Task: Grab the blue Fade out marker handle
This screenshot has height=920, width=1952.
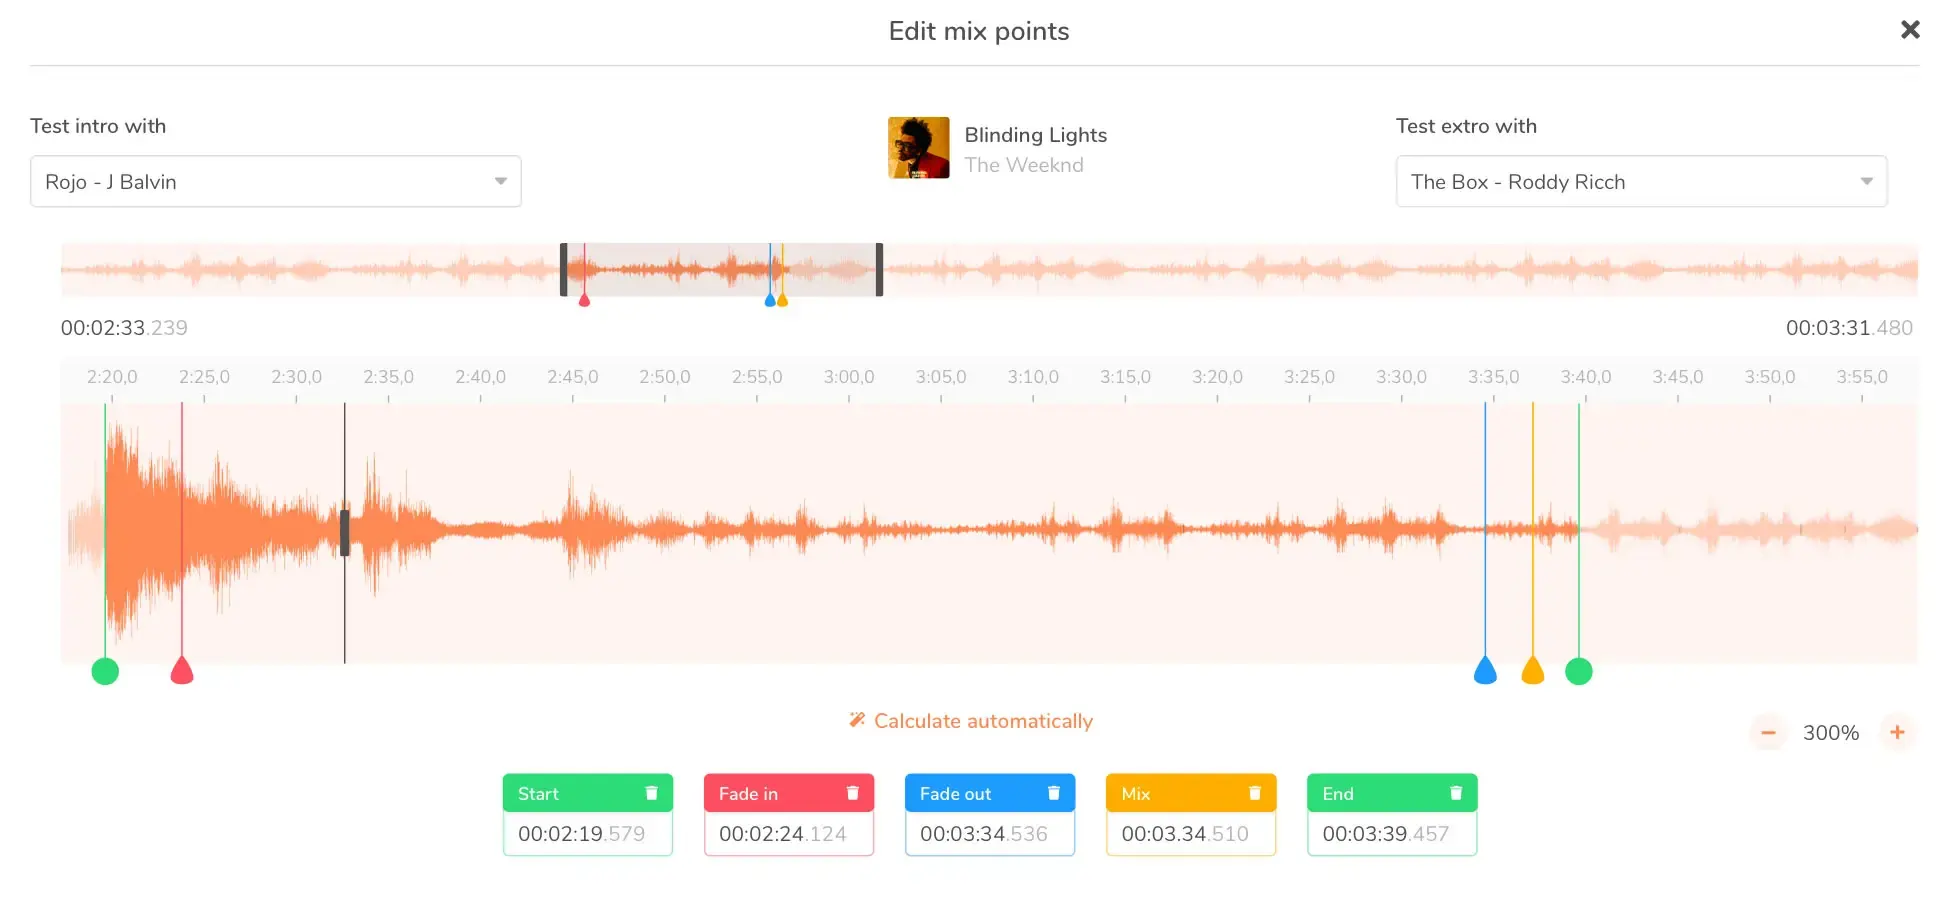Action: 1485,671
